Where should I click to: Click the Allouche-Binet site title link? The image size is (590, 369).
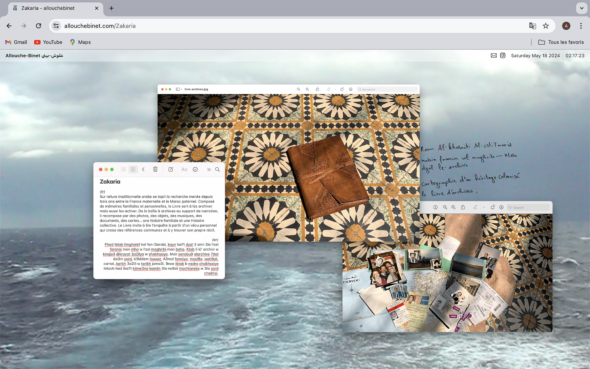(x=34, y=56)
